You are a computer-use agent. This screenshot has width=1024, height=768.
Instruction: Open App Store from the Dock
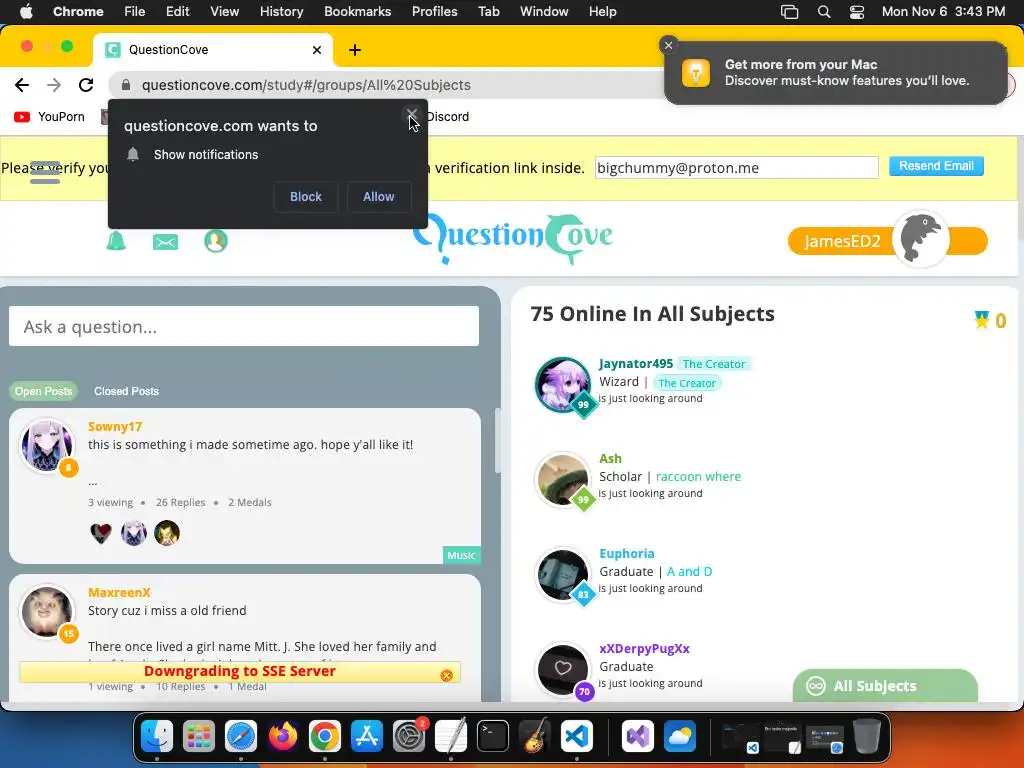point(367,737)
